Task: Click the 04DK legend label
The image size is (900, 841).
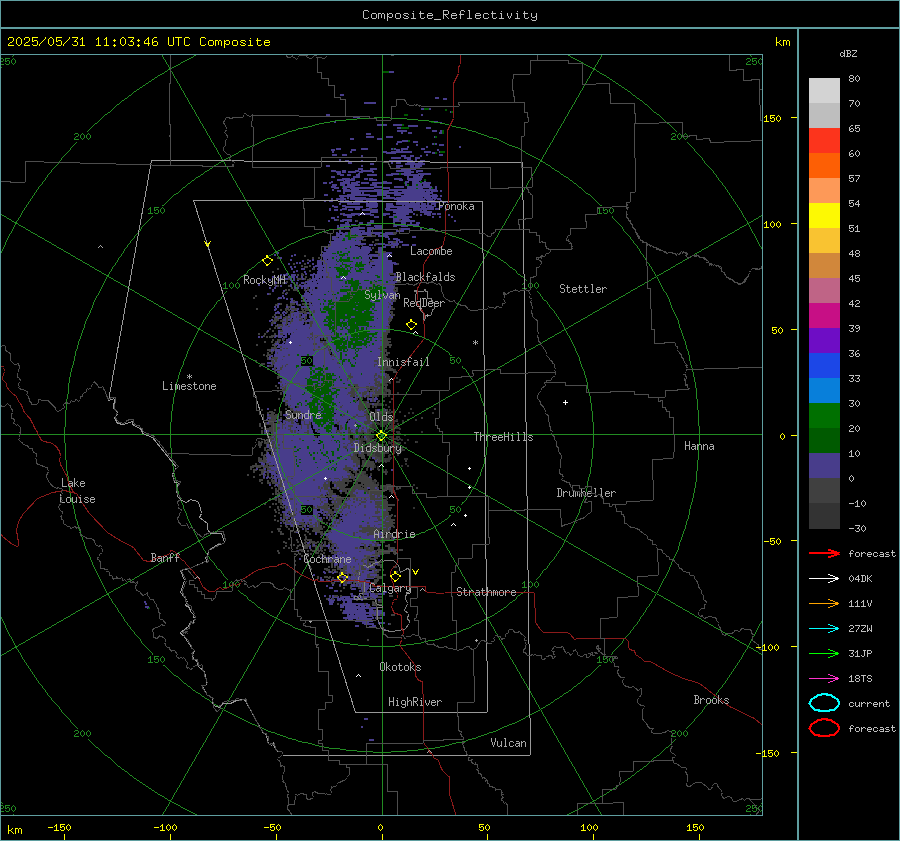Action: tap(860, 579)
